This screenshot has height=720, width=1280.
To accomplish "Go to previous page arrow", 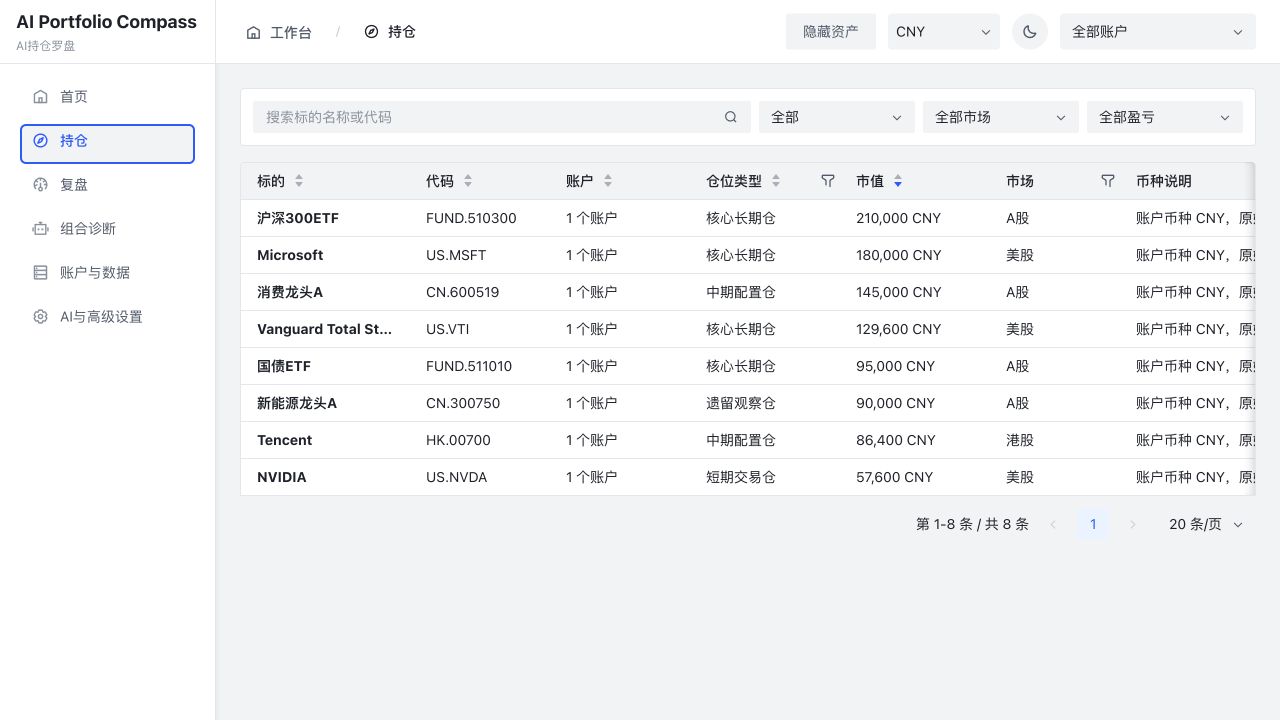I will (1053, 524).
